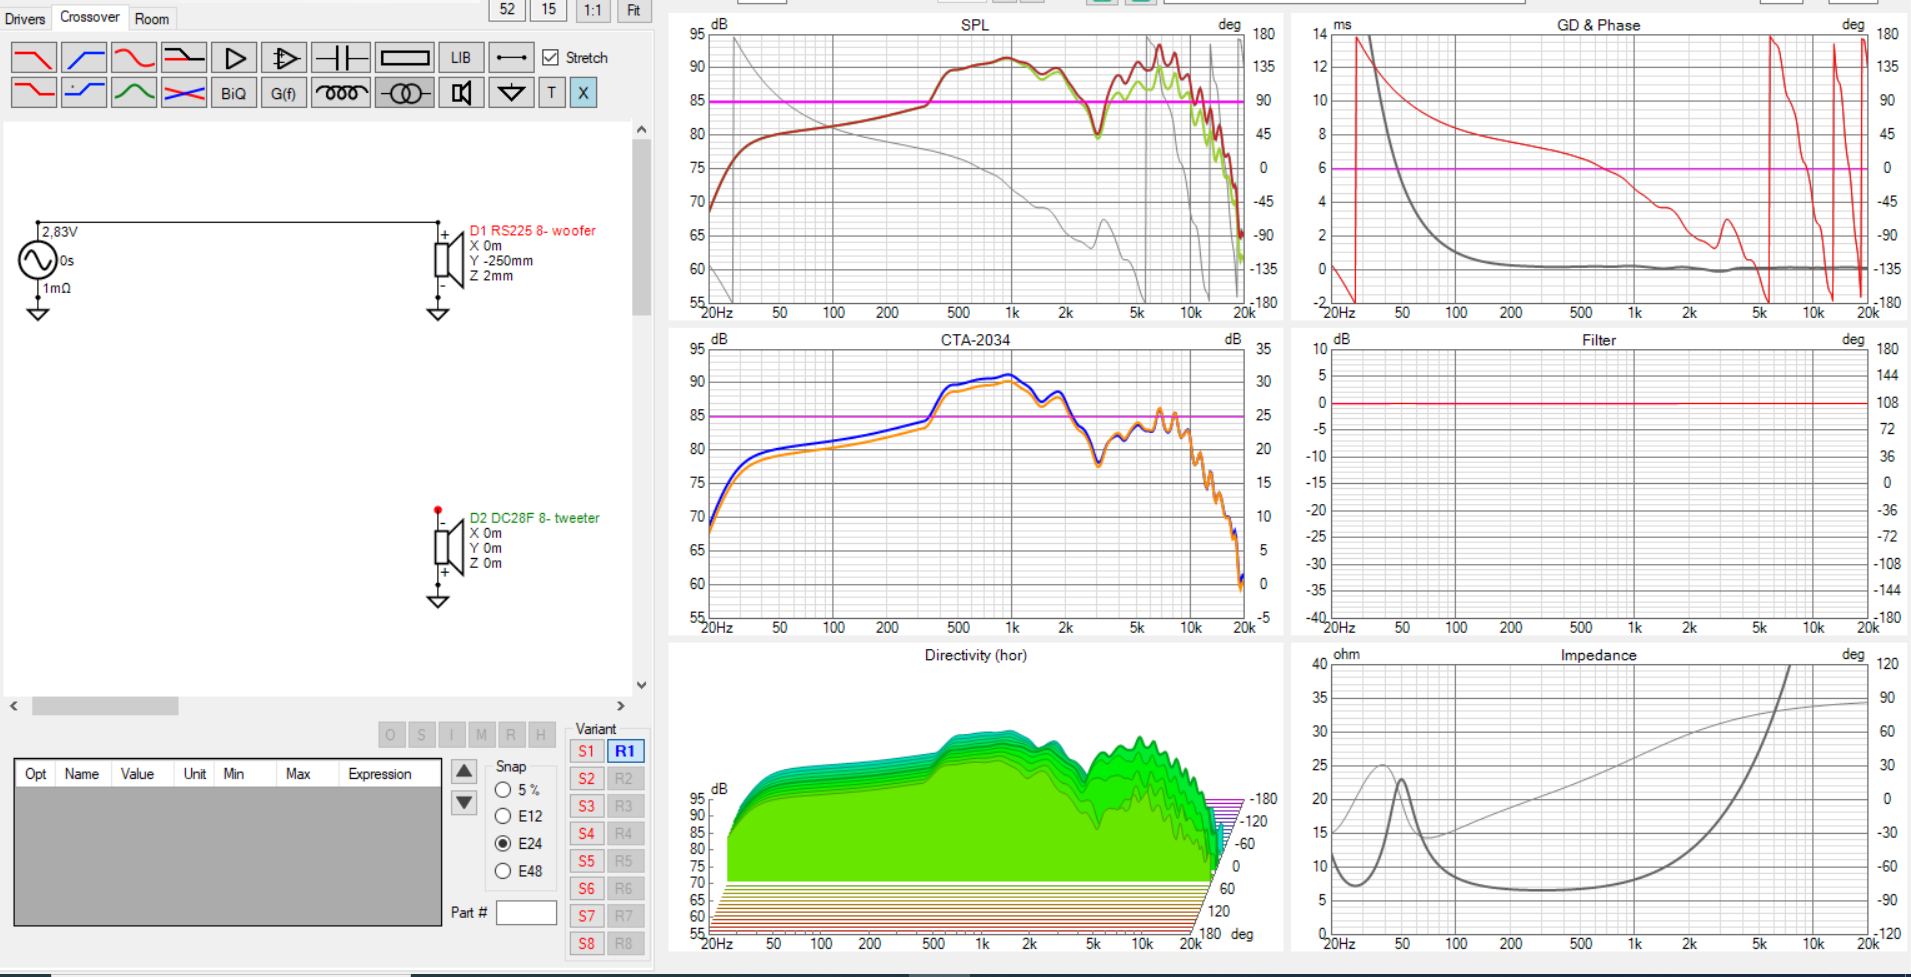Insert a G(f) transfer function block

point(284,93)
